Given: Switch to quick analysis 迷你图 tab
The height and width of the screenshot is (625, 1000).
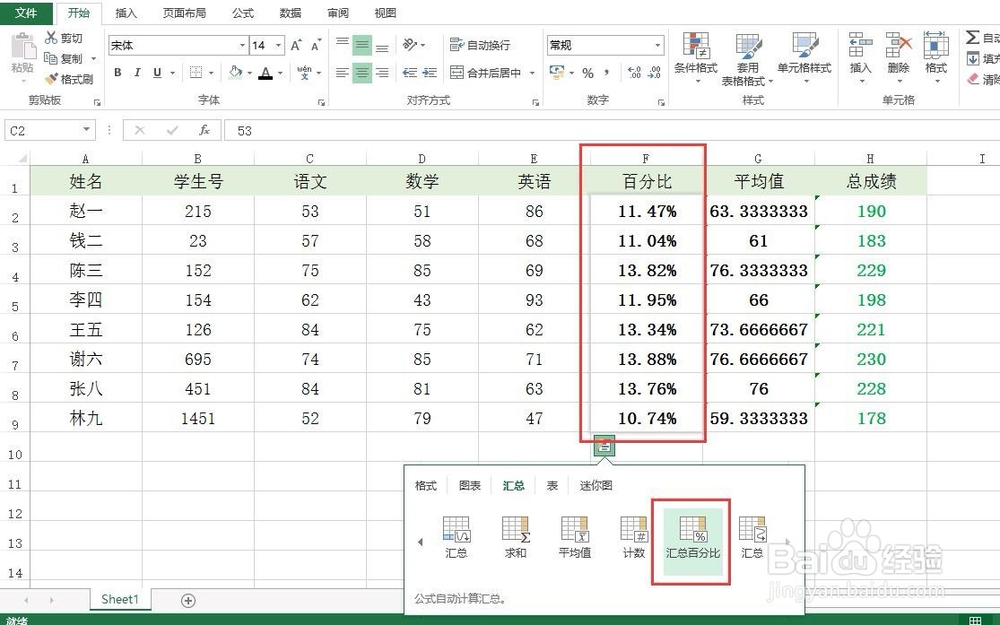Looking at the screenshot, I should coord(596,485).
